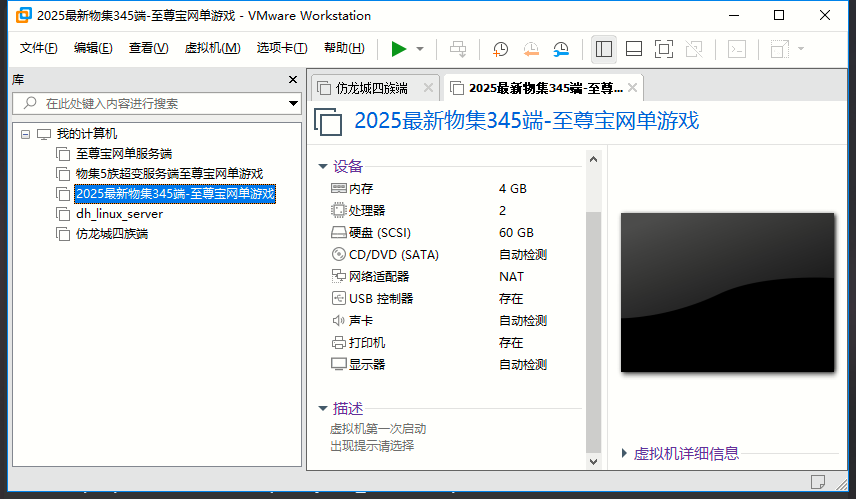Open the 帮助(H) menu

point(344,48)
